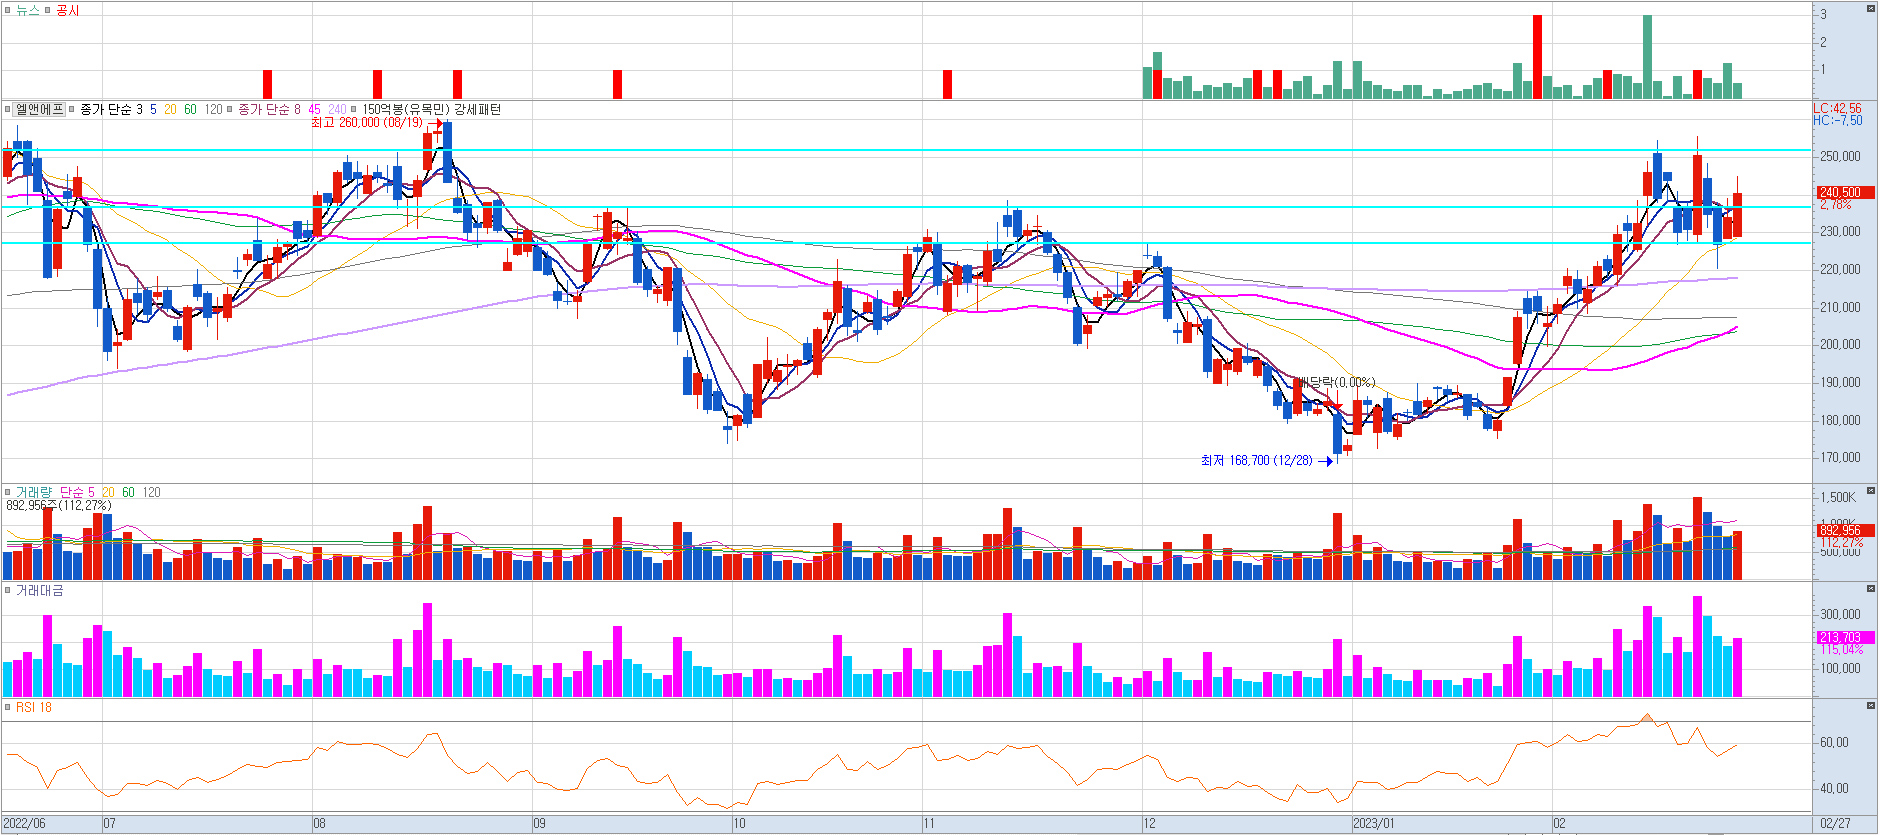Viewport: 1880px width, 835px height.
Task: Click the square marker left of 엘앤에프
Action: pos(8,109)
